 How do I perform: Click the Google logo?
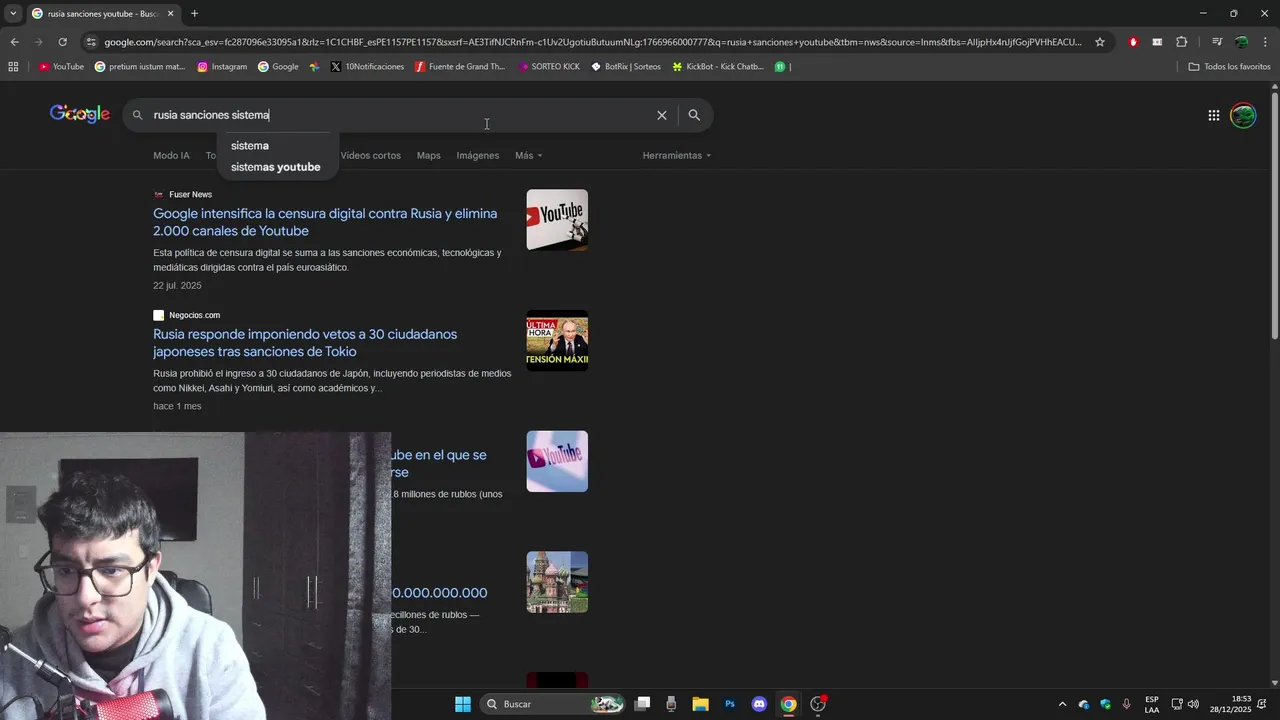80,114
